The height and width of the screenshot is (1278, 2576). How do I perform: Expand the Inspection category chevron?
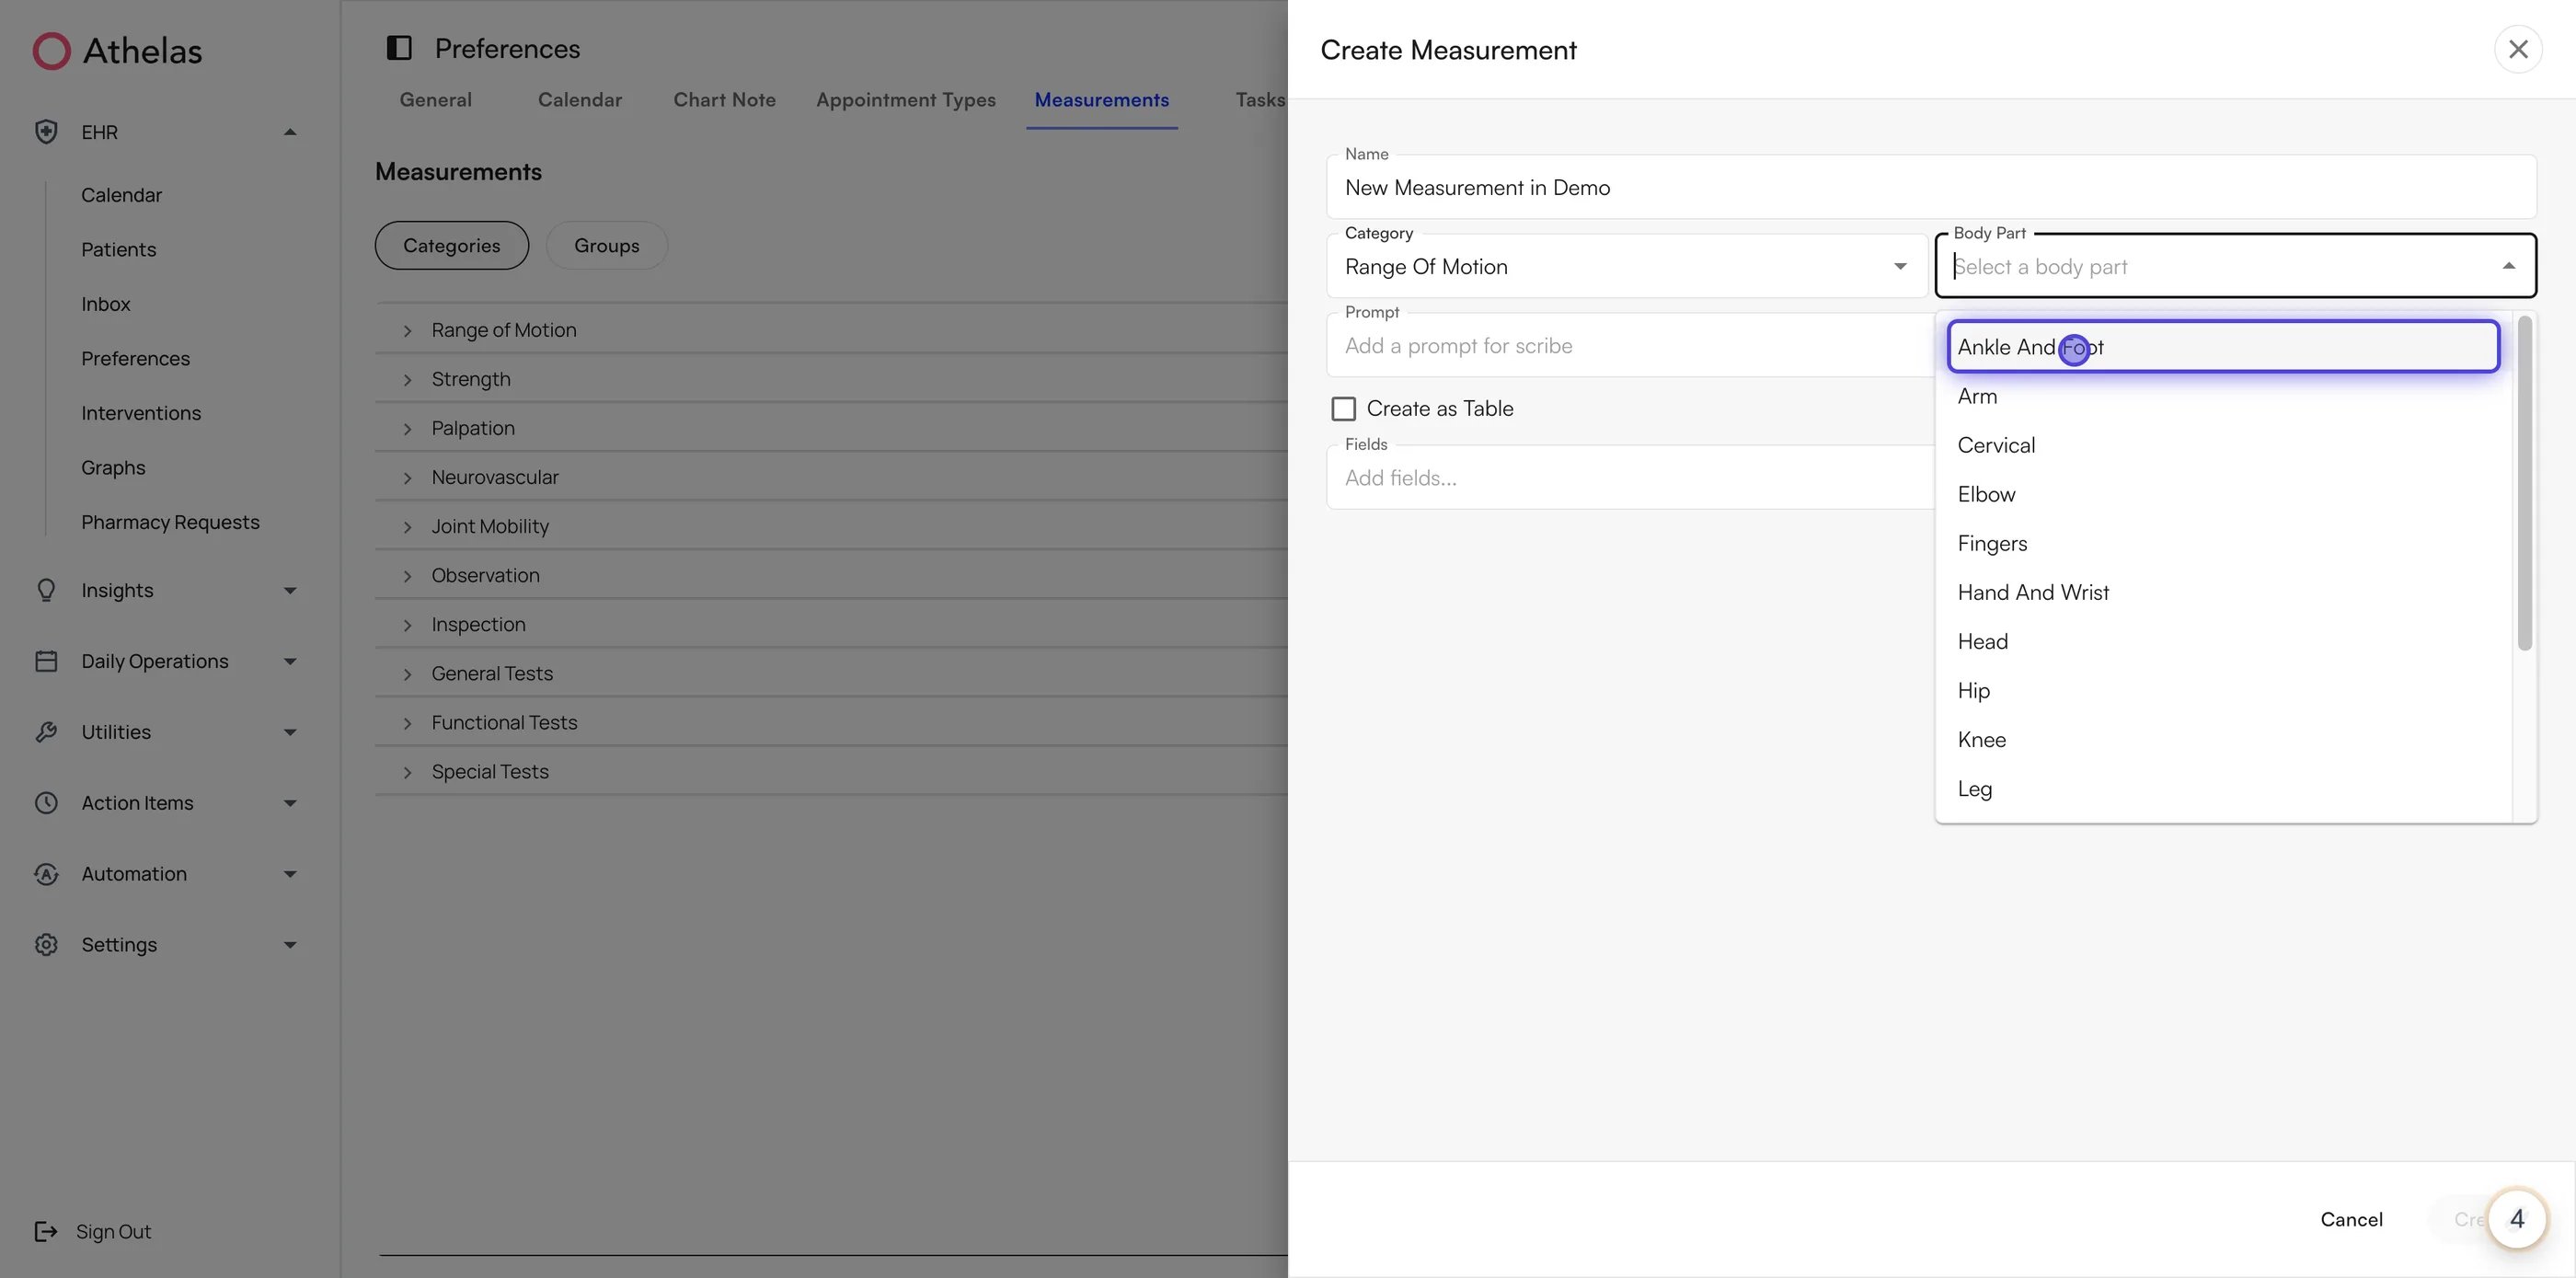pyautogui.click(x=407, y=625)
